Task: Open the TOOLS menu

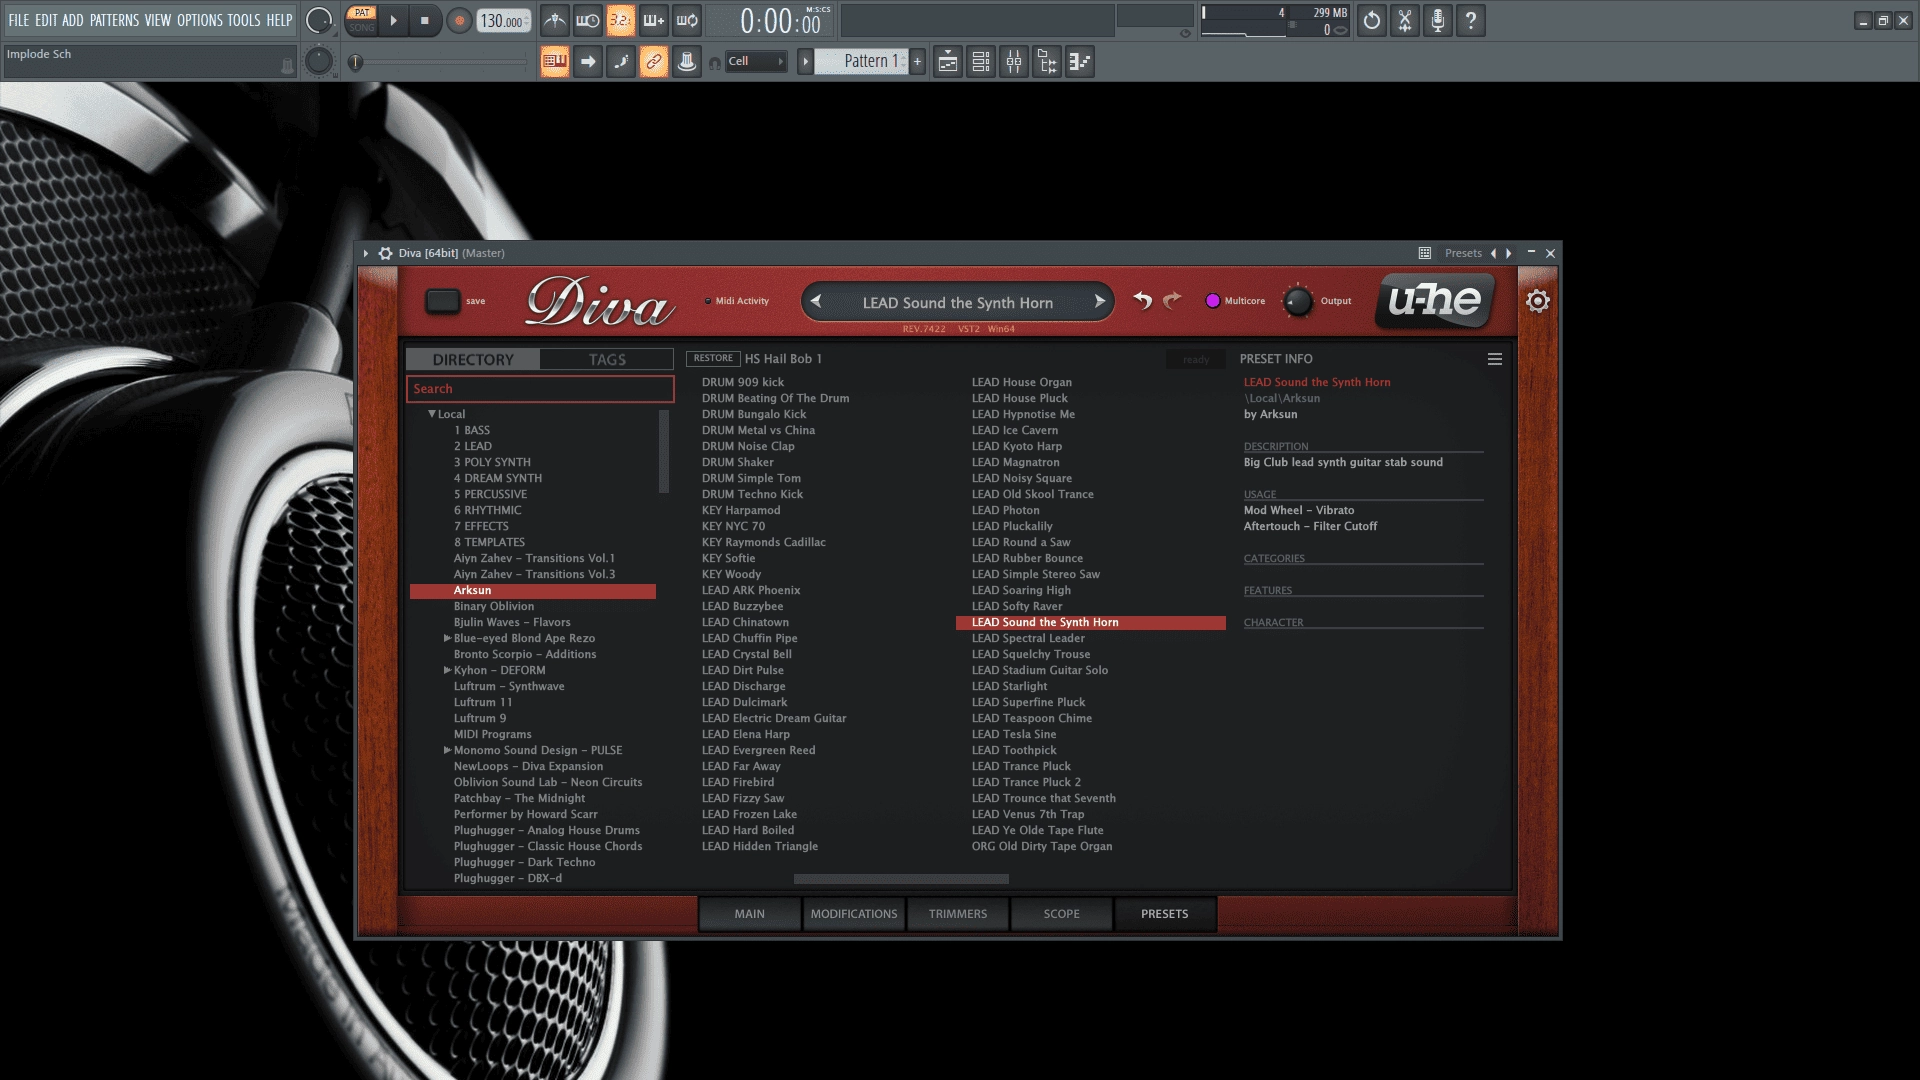Action: point(243,20)
